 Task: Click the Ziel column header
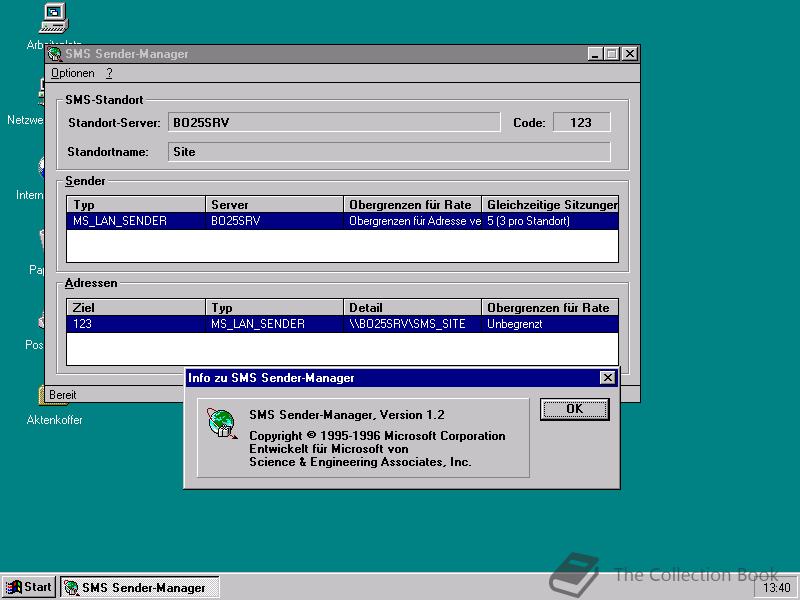pos(136,308)
